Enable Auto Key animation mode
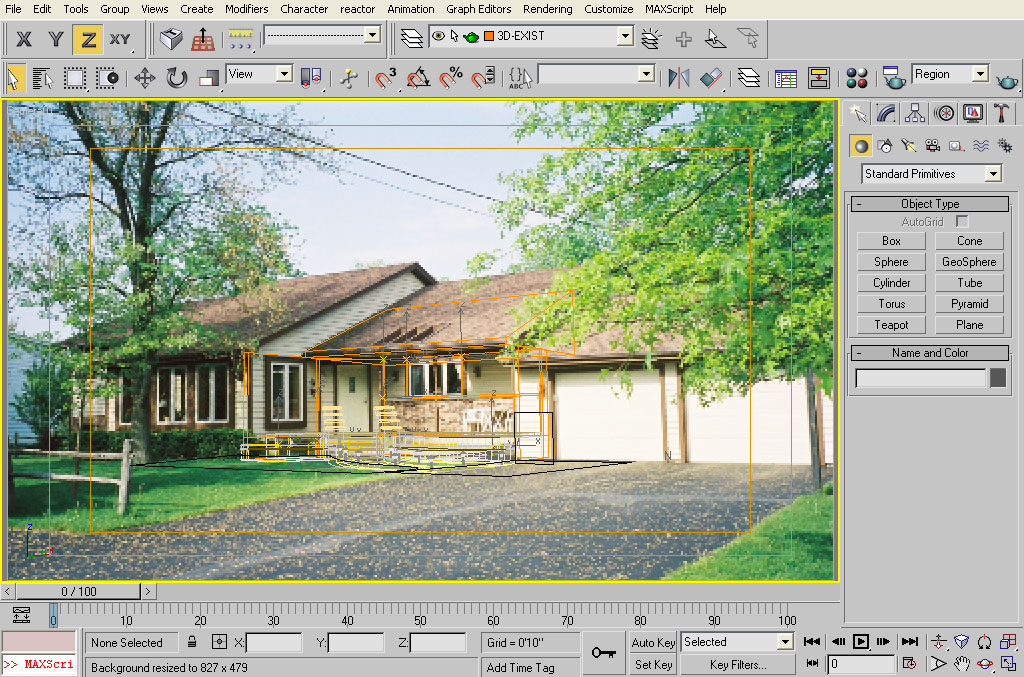This screenshot has width=1024, height=677. point(653,642)
